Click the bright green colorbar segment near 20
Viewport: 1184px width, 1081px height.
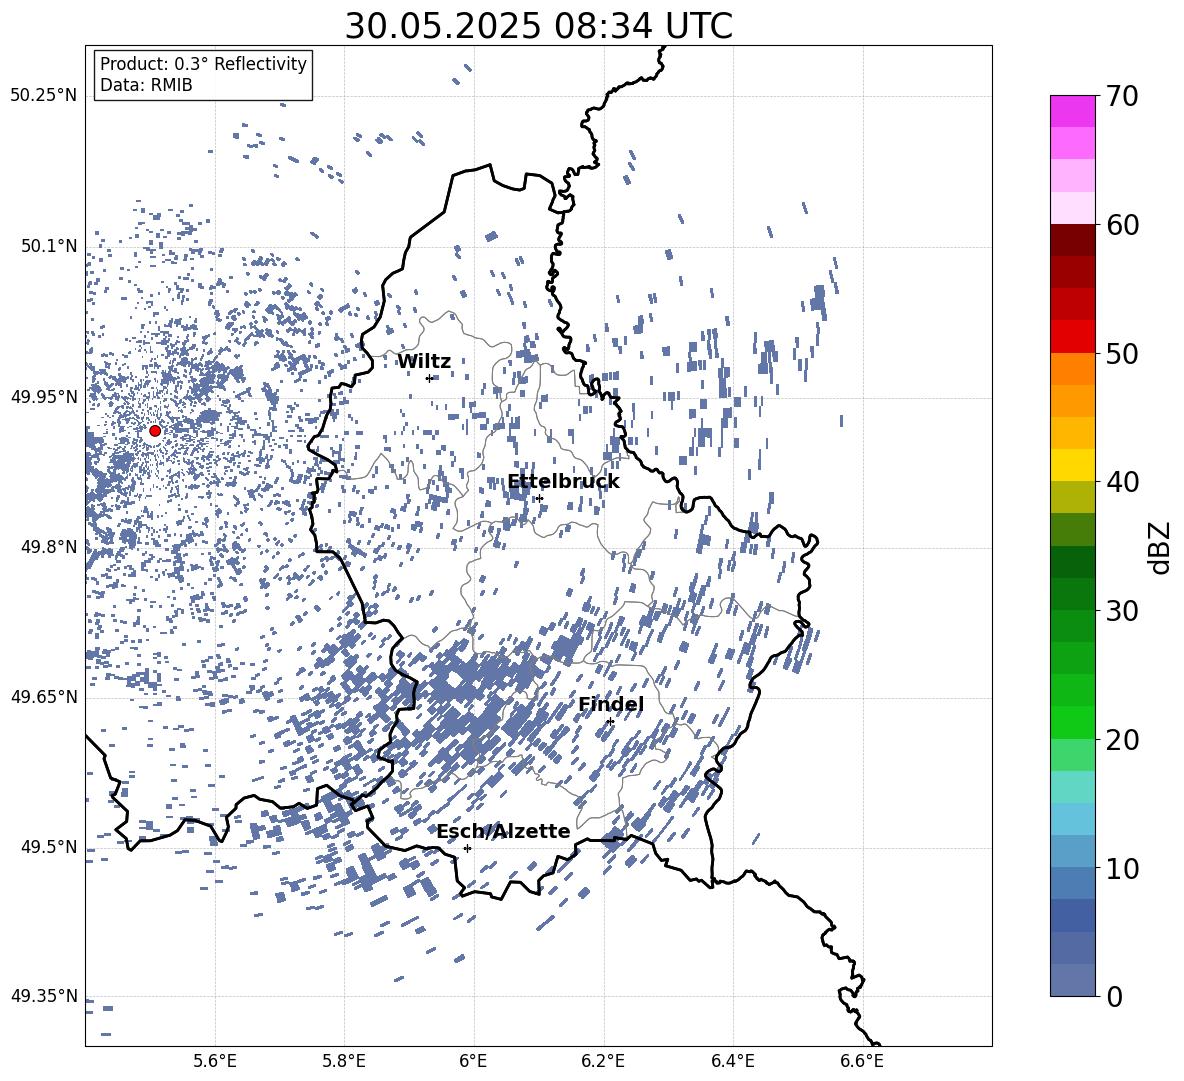coord(1073,722)
